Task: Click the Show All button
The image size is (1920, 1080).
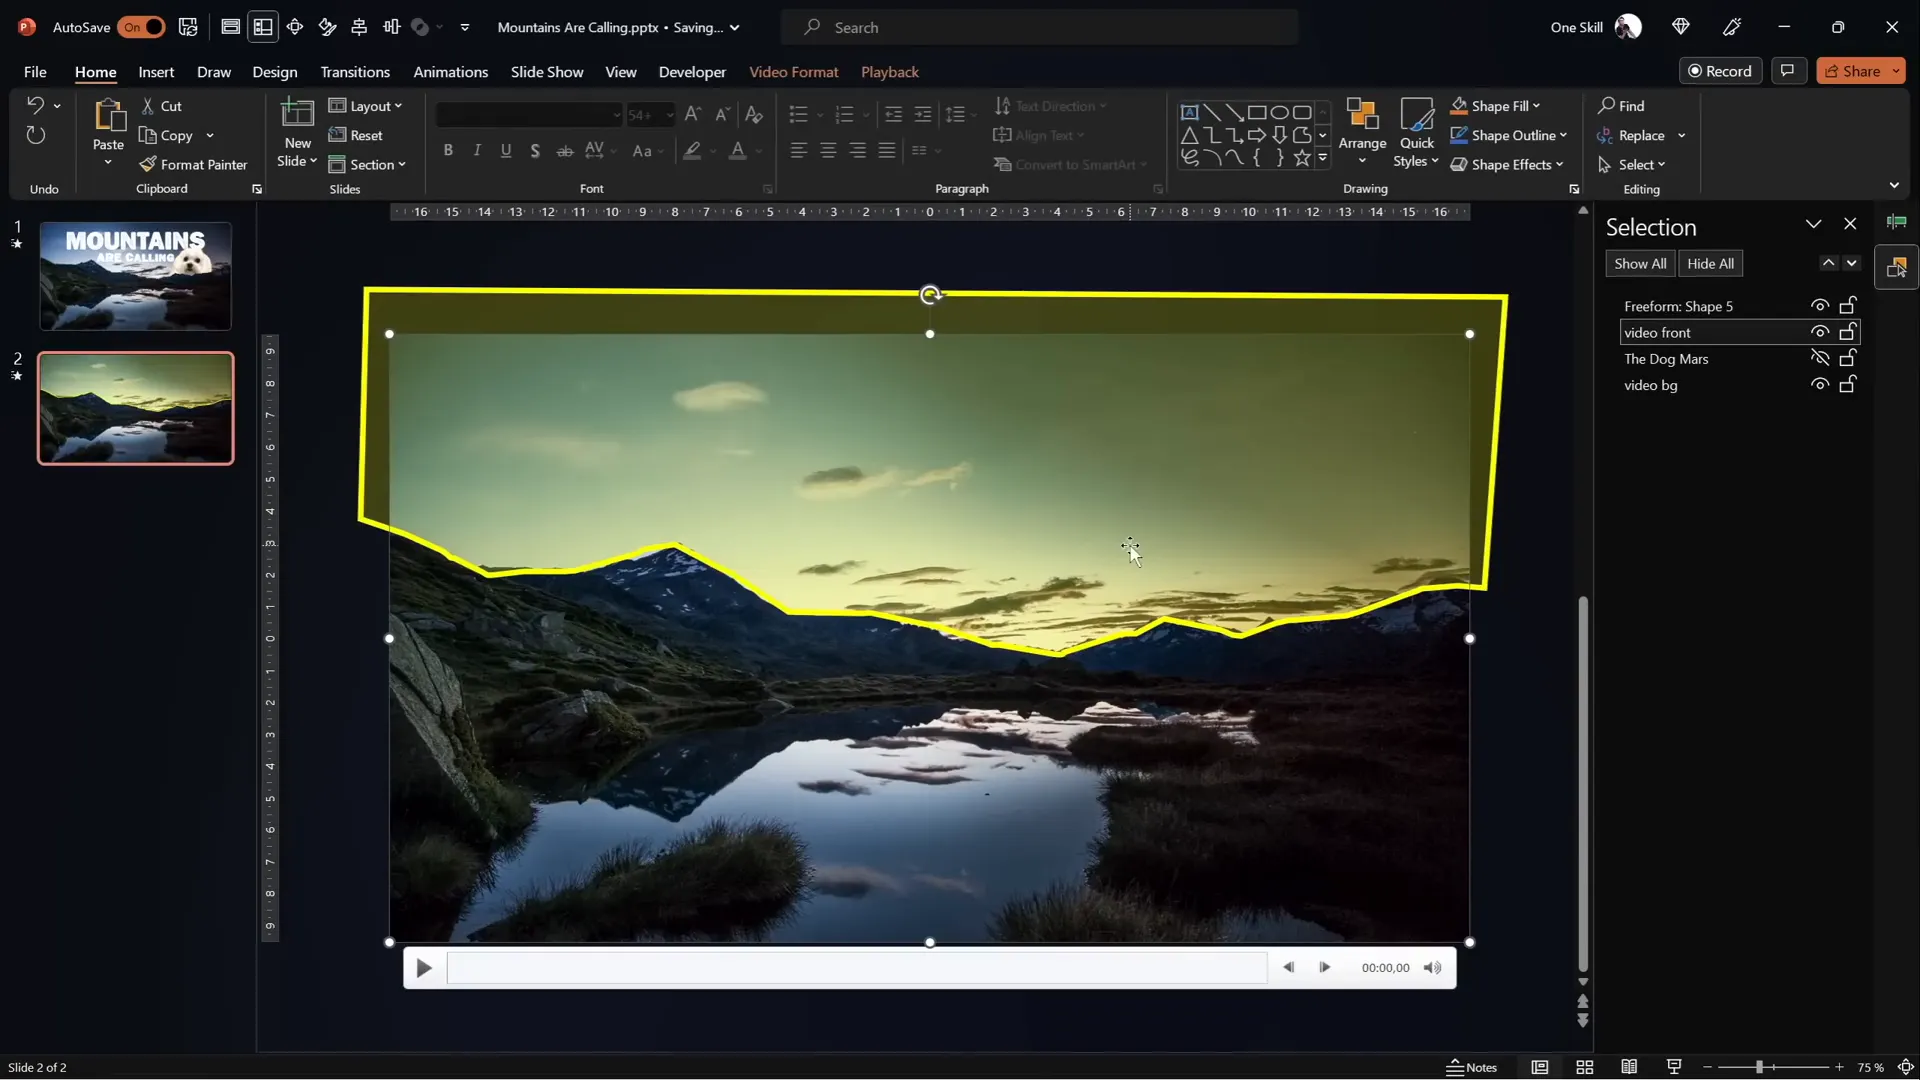Action: coord(1640,264)
